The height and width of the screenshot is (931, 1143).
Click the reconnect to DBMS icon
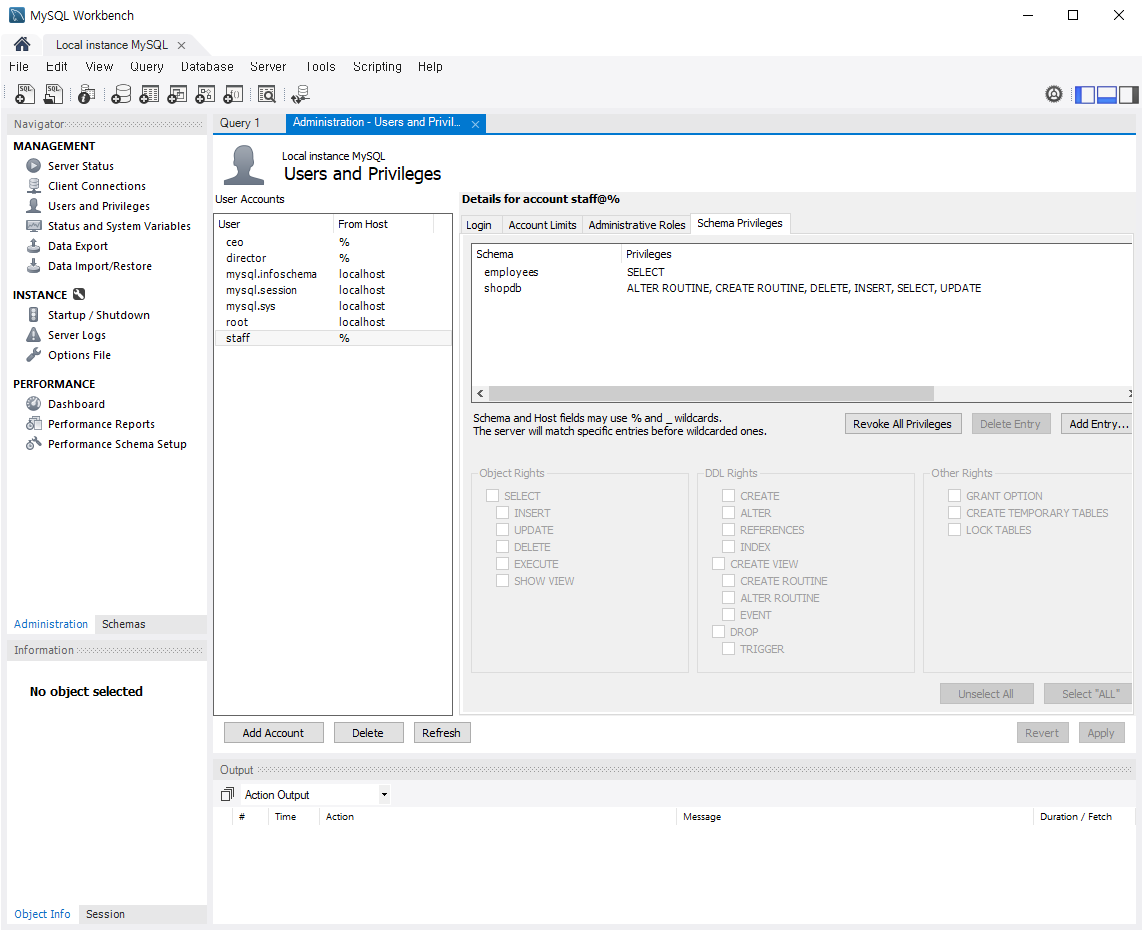[x=300, y=94]
